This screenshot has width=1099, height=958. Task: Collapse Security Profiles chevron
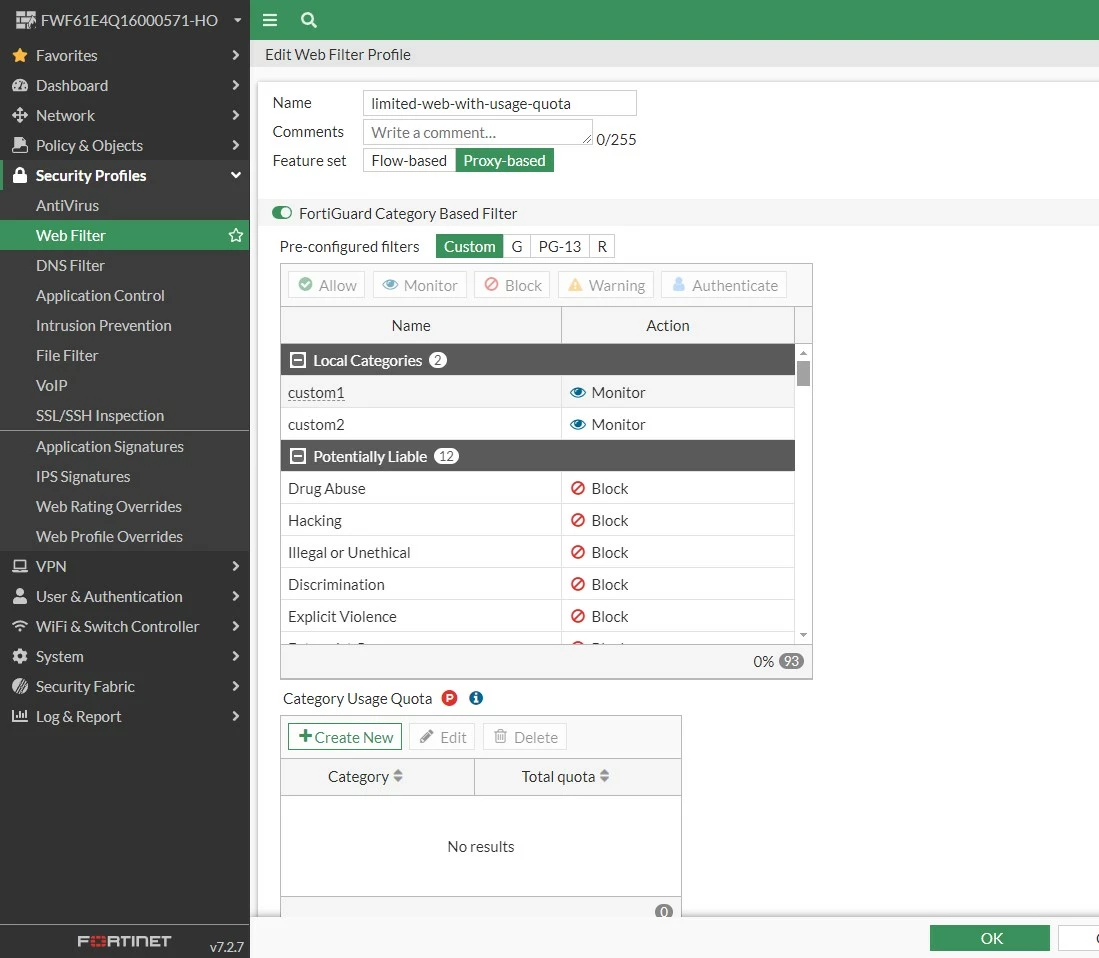[236, 175]
